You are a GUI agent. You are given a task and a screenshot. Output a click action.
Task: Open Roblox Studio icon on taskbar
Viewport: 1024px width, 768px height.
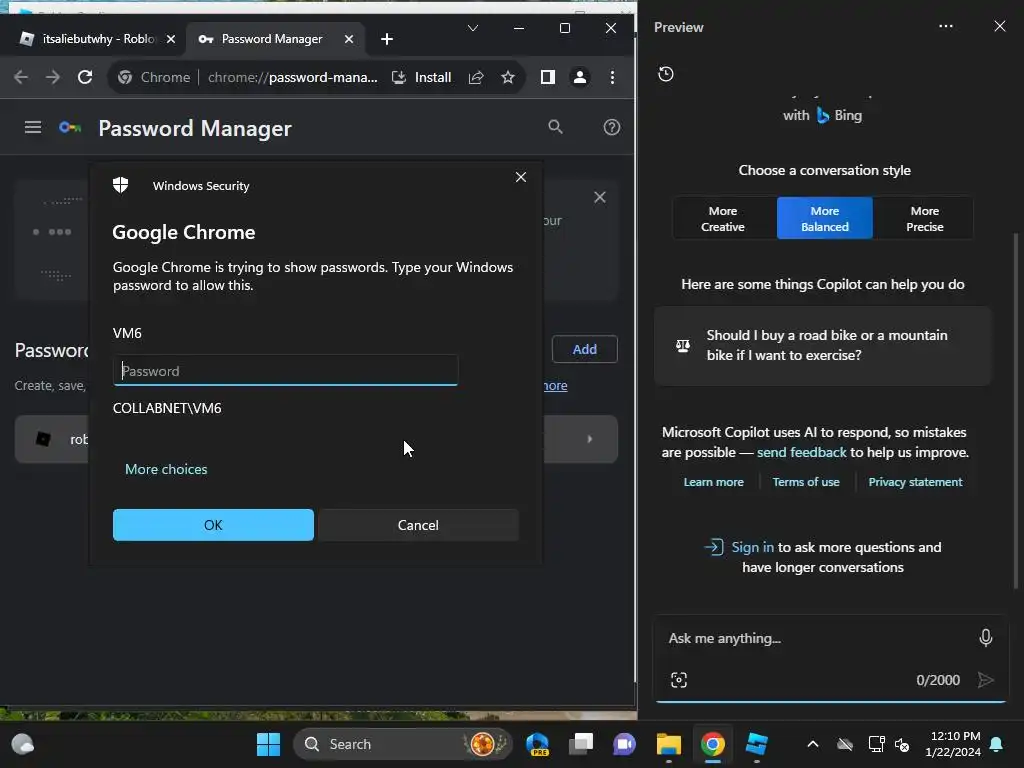click(x=756, y=744)
